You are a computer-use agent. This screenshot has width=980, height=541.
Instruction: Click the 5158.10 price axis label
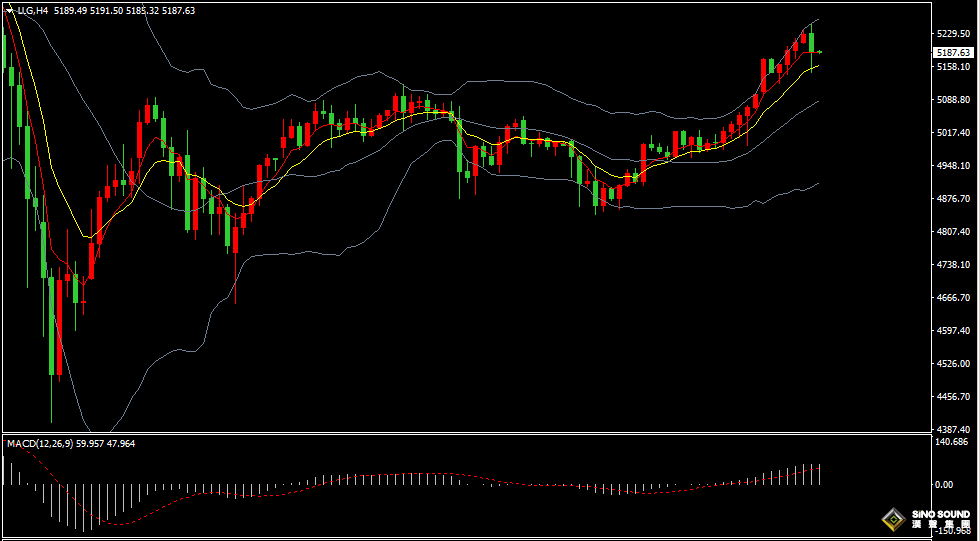[951, 66]
